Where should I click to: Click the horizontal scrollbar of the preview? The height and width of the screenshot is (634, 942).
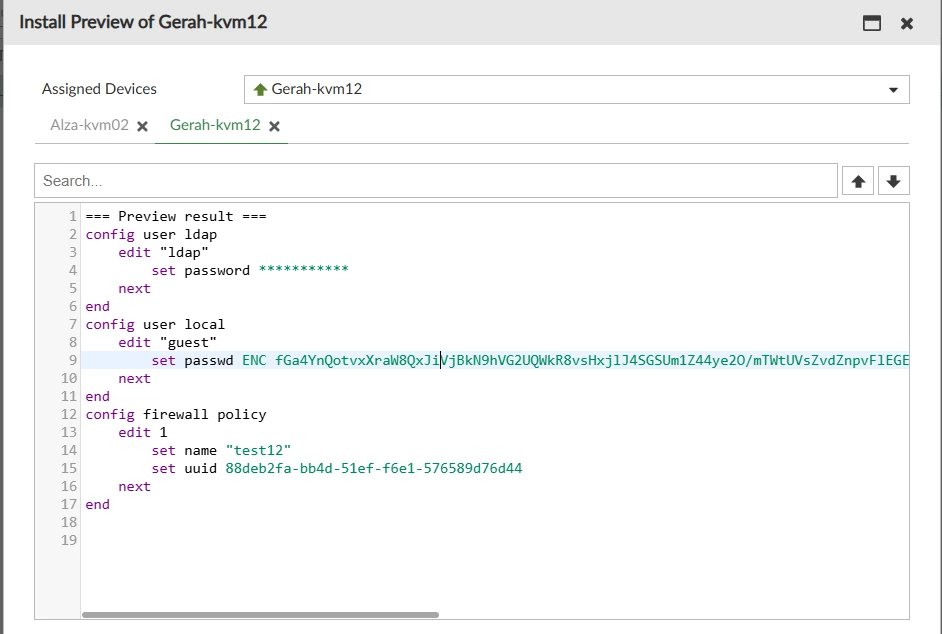tap(260, 614)
